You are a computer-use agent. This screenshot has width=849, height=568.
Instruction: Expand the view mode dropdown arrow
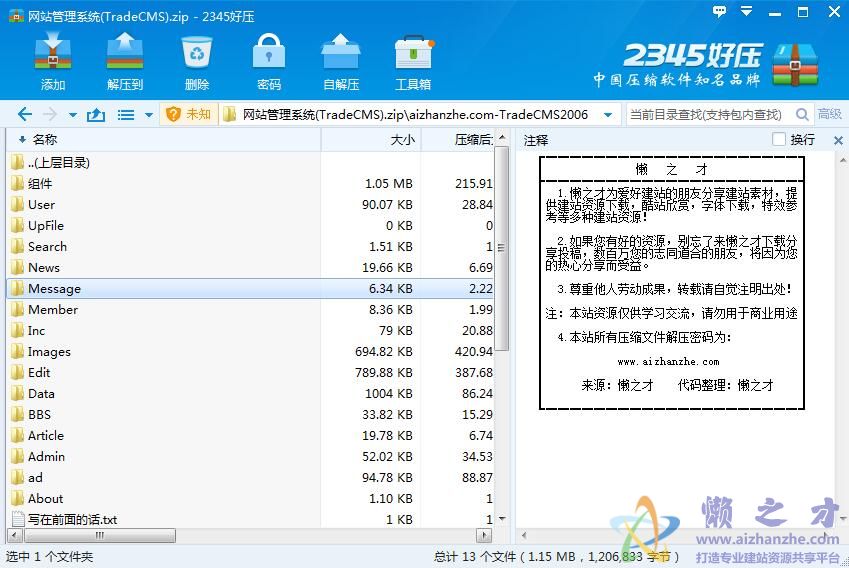coord(148,115)
